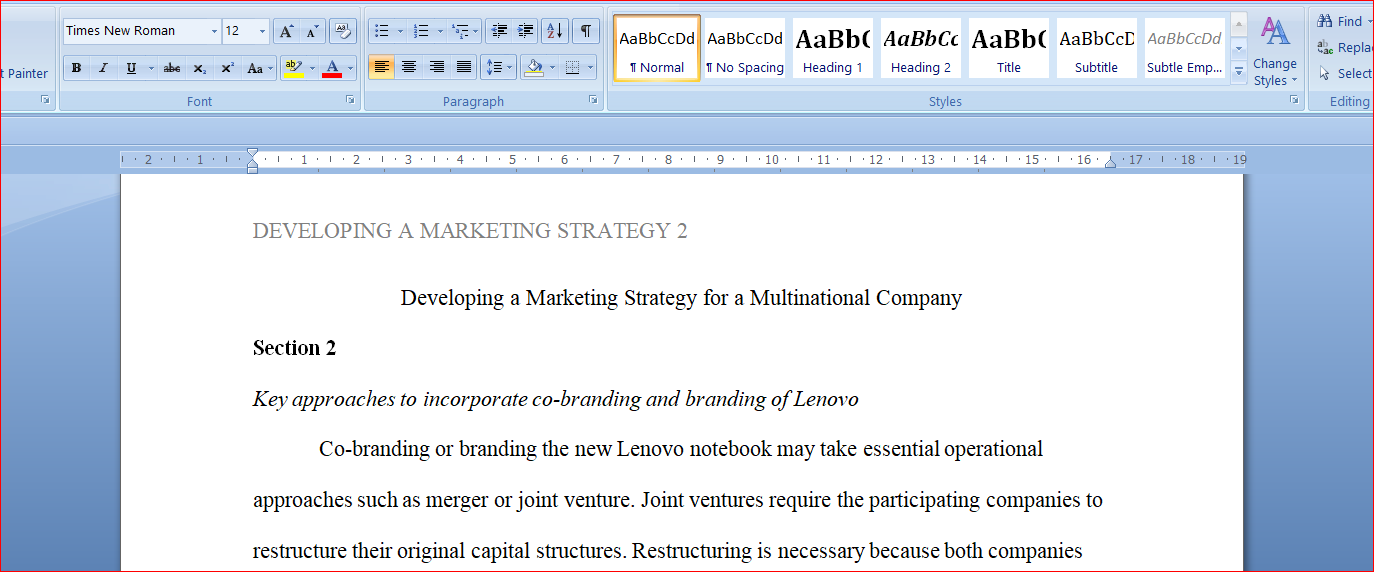Click the Select cursor icon
Screen dimensions: 1374x572
(1324, 73)
